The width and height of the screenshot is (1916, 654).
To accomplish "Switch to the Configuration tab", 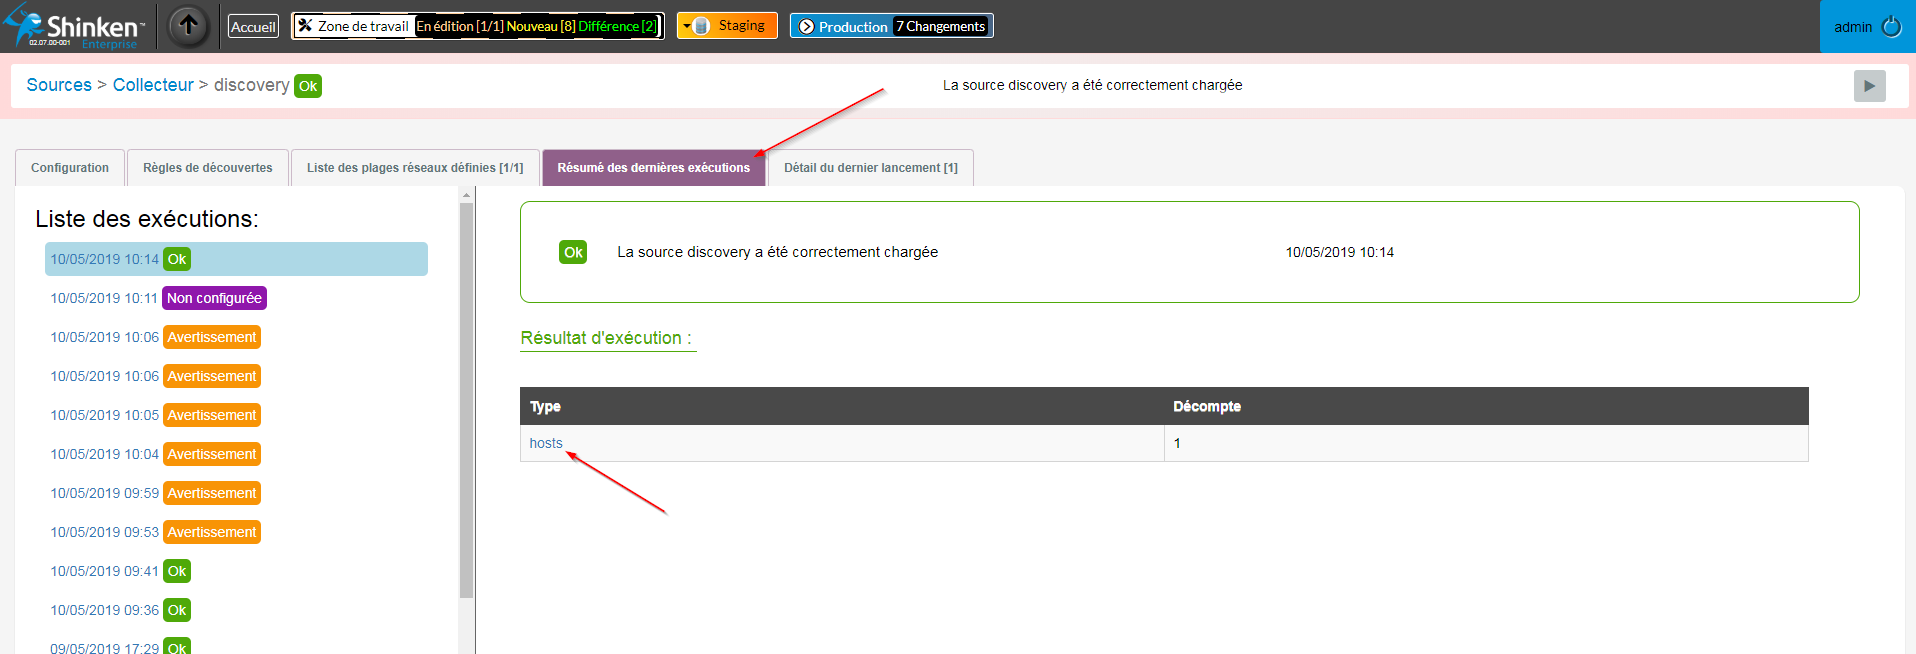I will 70,168.
